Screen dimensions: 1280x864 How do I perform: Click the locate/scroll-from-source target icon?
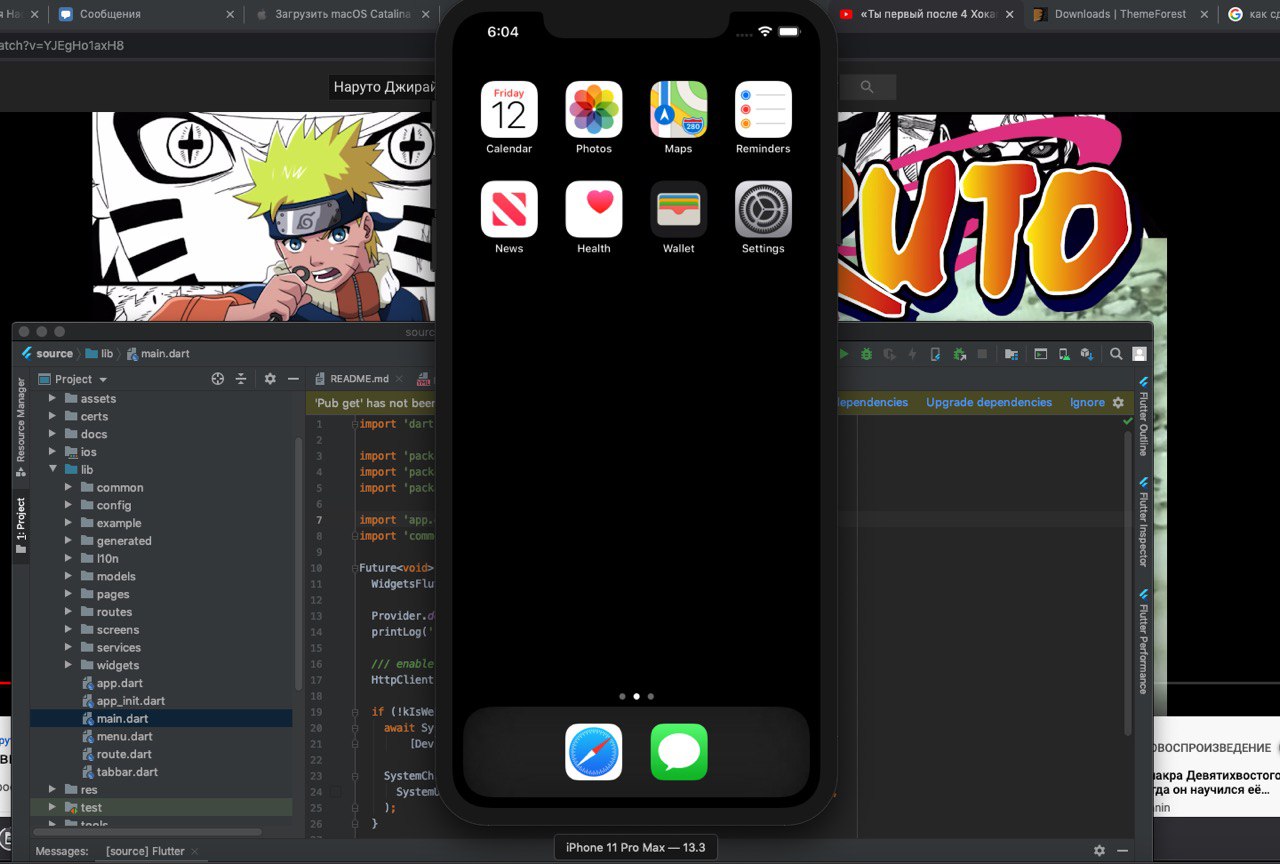coord(218,379)
